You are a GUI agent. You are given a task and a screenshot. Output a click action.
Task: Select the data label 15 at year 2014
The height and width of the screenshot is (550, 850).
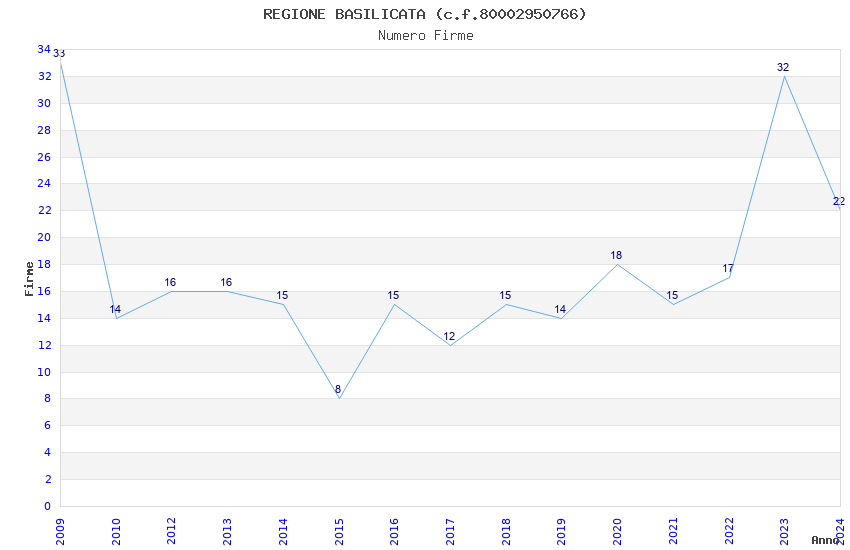(x=282, y=295)
